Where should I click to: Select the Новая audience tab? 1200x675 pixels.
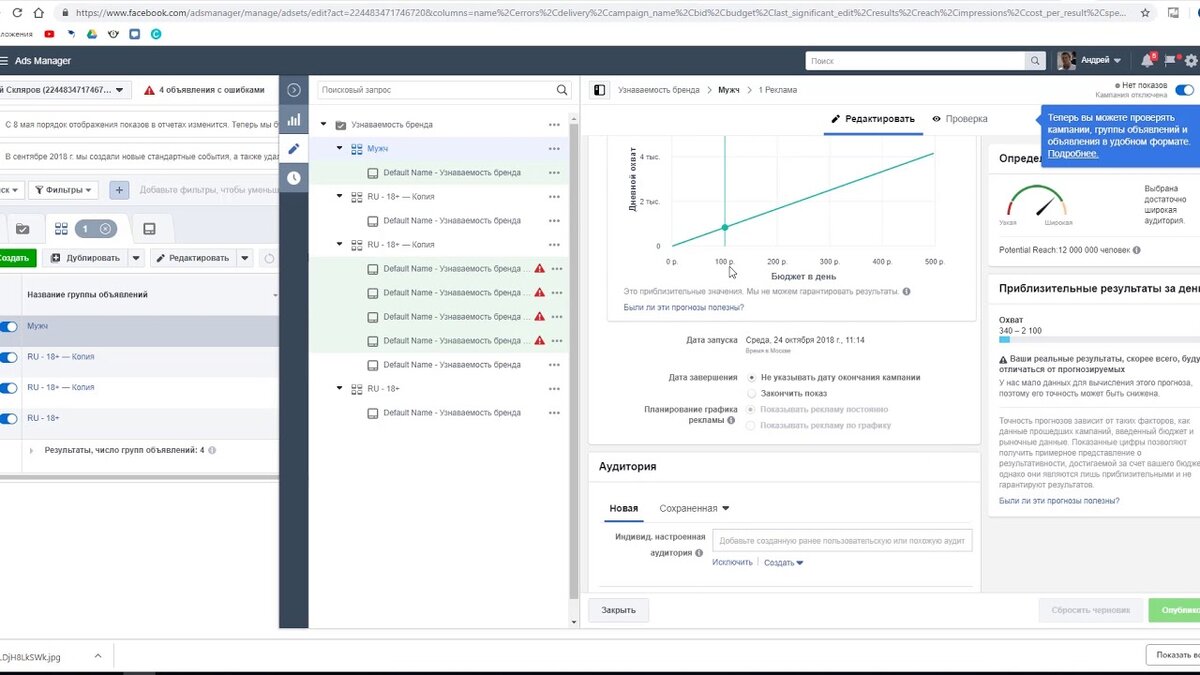click(623, 508)
